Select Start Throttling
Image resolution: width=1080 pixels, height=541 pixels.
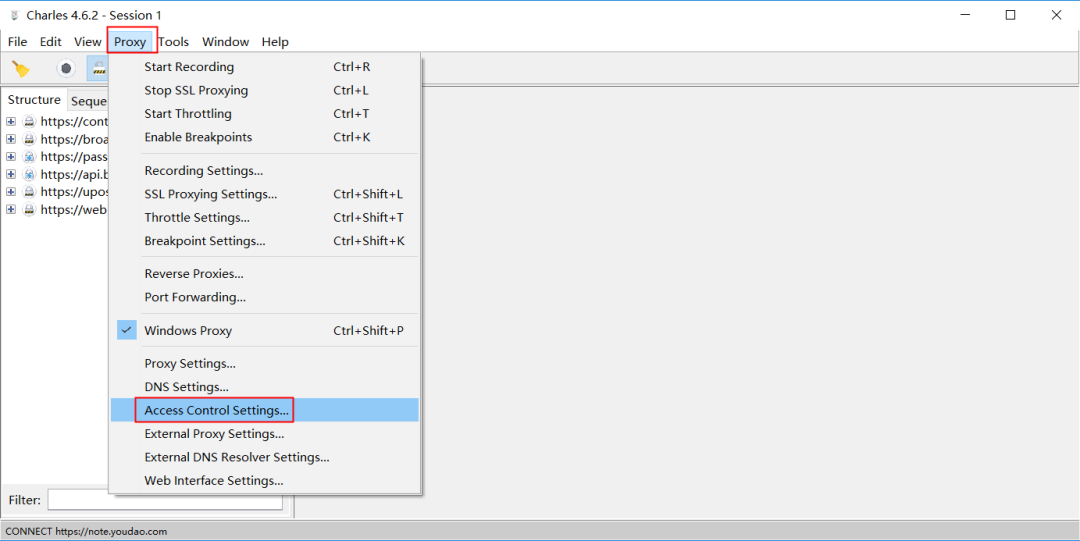(x=264, y=114)
